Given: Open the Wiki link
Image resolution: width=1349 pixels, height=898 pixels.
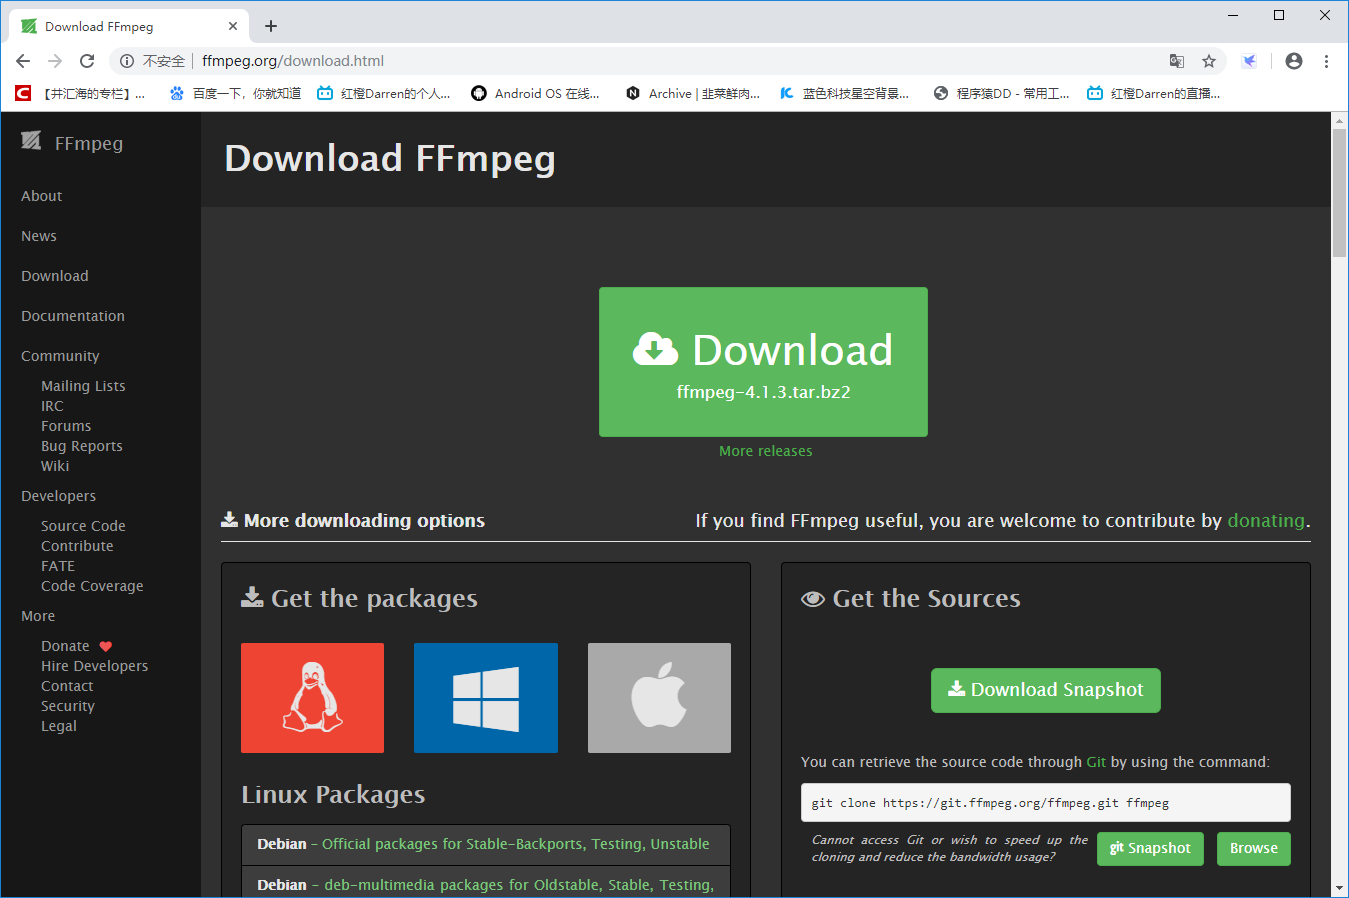Looking at the screenshot, I should (55, 466).
